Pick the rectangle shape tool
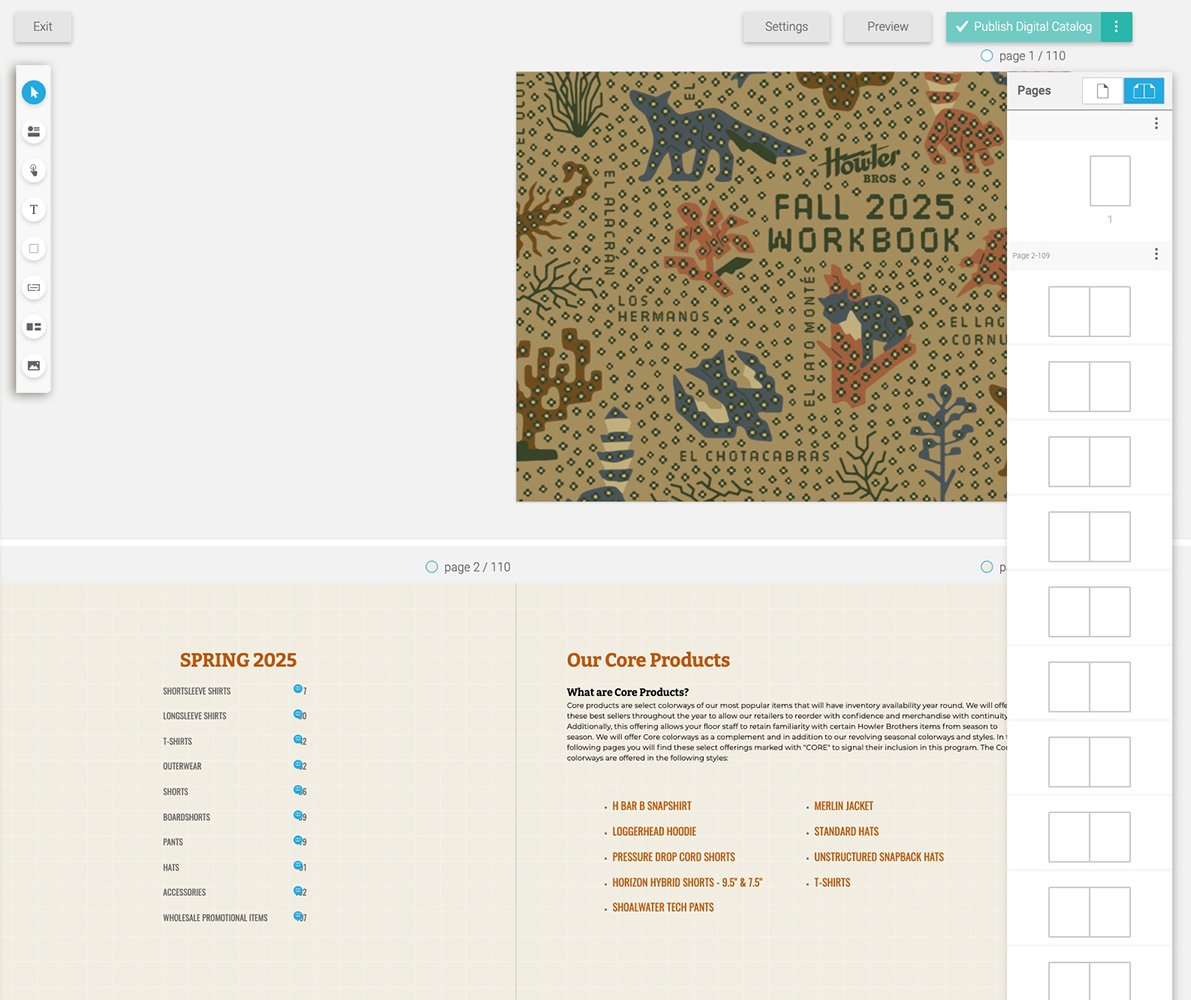Viewport: 1191px width, 1000px height. point(33,248)
